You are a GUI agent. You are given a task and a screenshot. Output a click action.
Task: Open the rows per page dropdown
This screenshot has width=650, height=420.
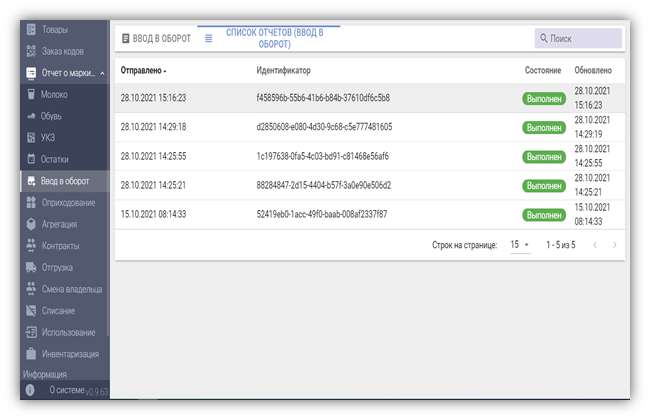tap(520, 245)
